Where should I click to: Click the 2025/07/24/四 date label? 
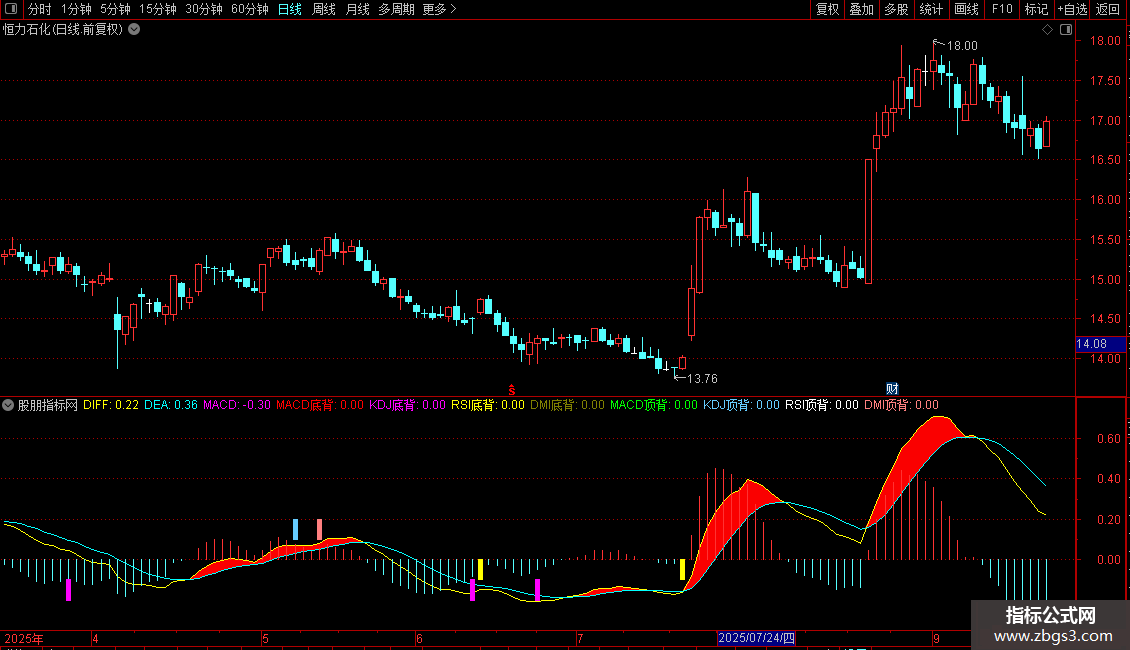point(756,638)
